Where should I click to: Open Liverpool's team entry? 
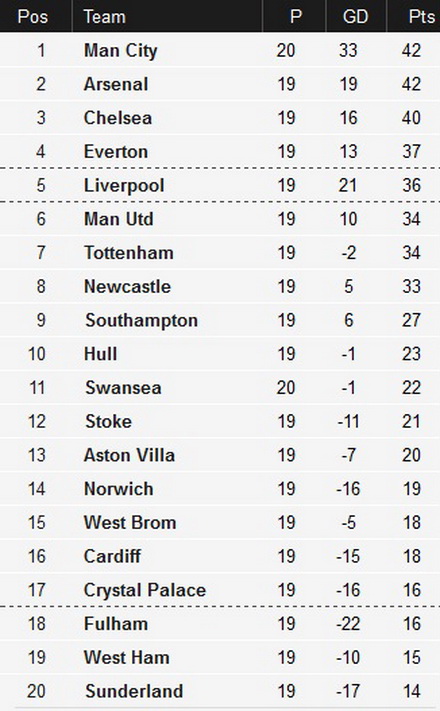point(124,185)
